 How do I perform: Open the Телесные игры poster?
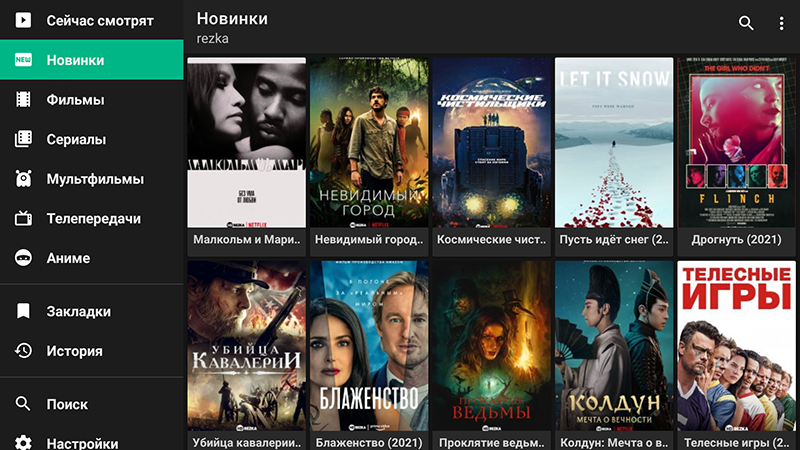coord(736,346)
